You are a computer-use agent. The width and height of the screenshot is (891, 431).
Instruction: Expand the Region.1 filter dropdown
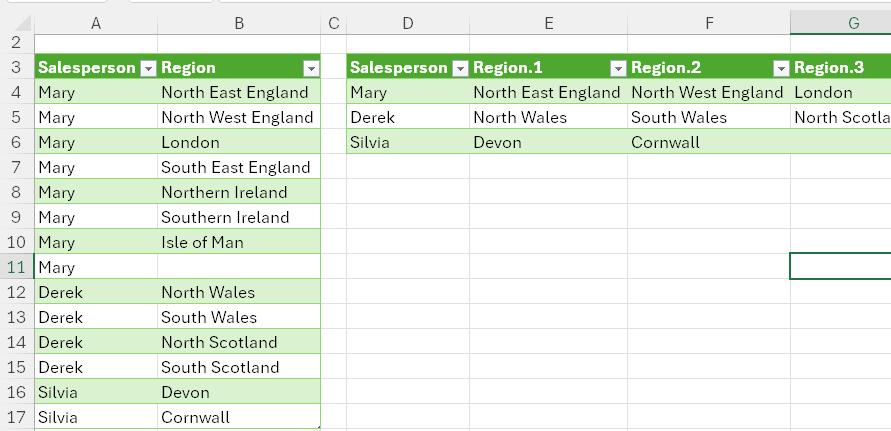point(618,69)
